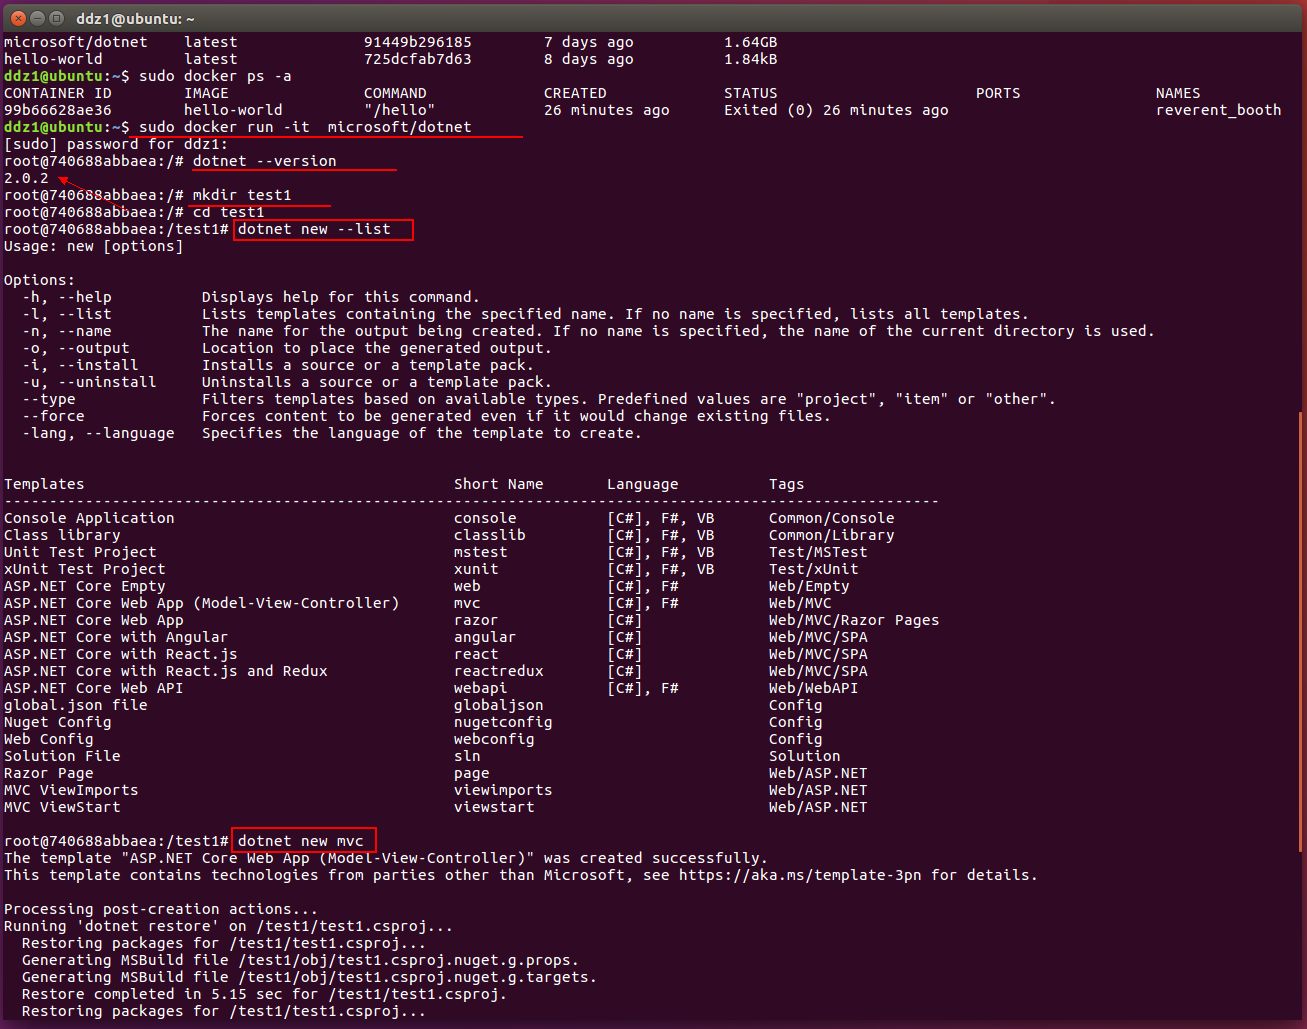
Task: Click the 'webapi' short name
Action: tap(481, 688)
